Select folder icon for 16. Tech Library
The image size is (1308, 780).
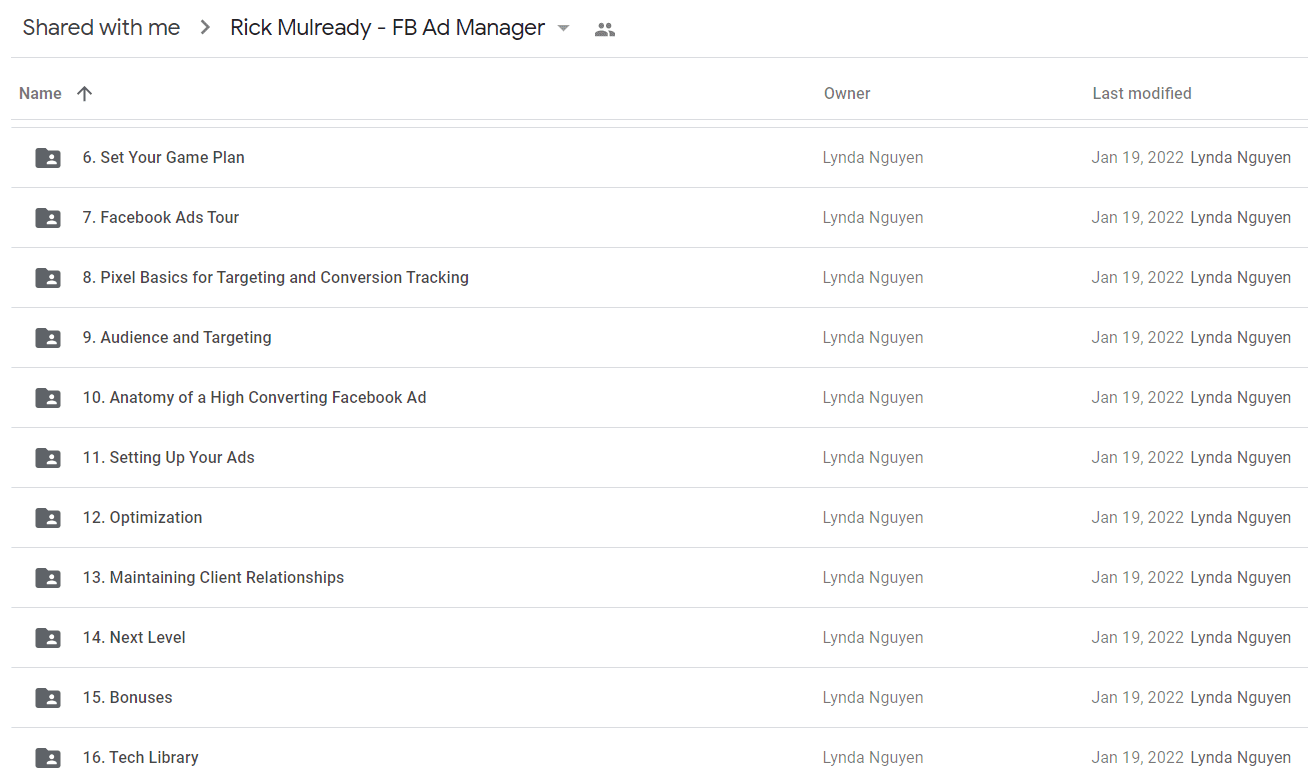point(48,758)
